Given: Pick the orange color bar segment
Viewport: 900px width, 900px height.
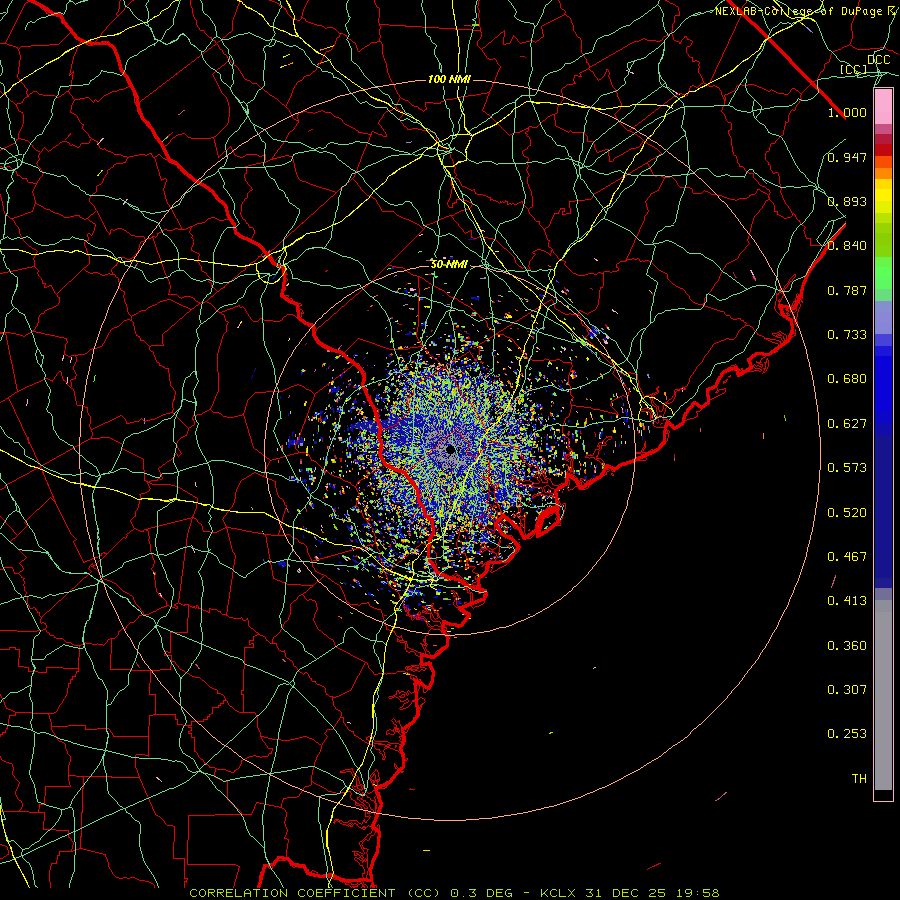Looking at the screenshot, I should click(883, 173).
